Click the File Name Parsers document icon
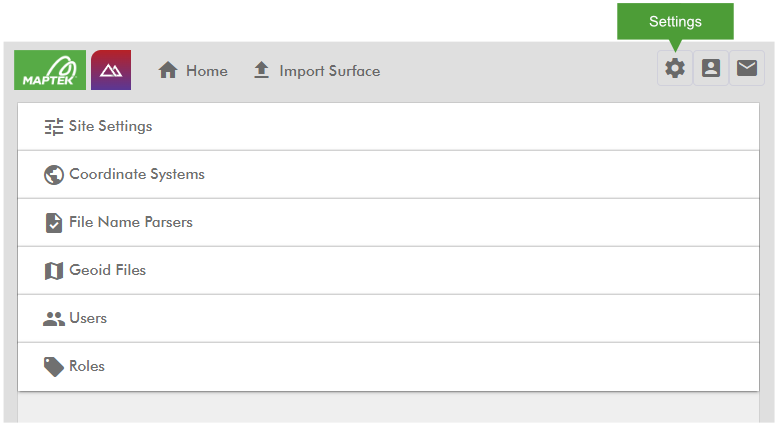This screenshot has width=776, height=425. pyautogui.click(x=53, y=223)
